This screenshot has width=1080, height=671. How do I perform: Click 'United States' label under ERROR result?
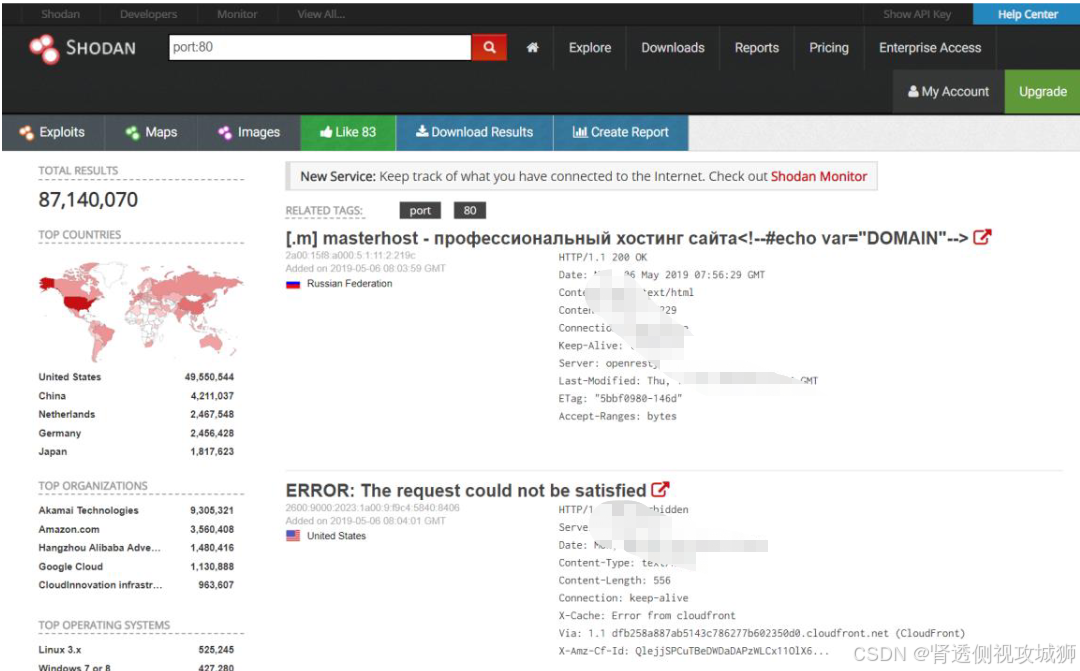coord(336,536)
